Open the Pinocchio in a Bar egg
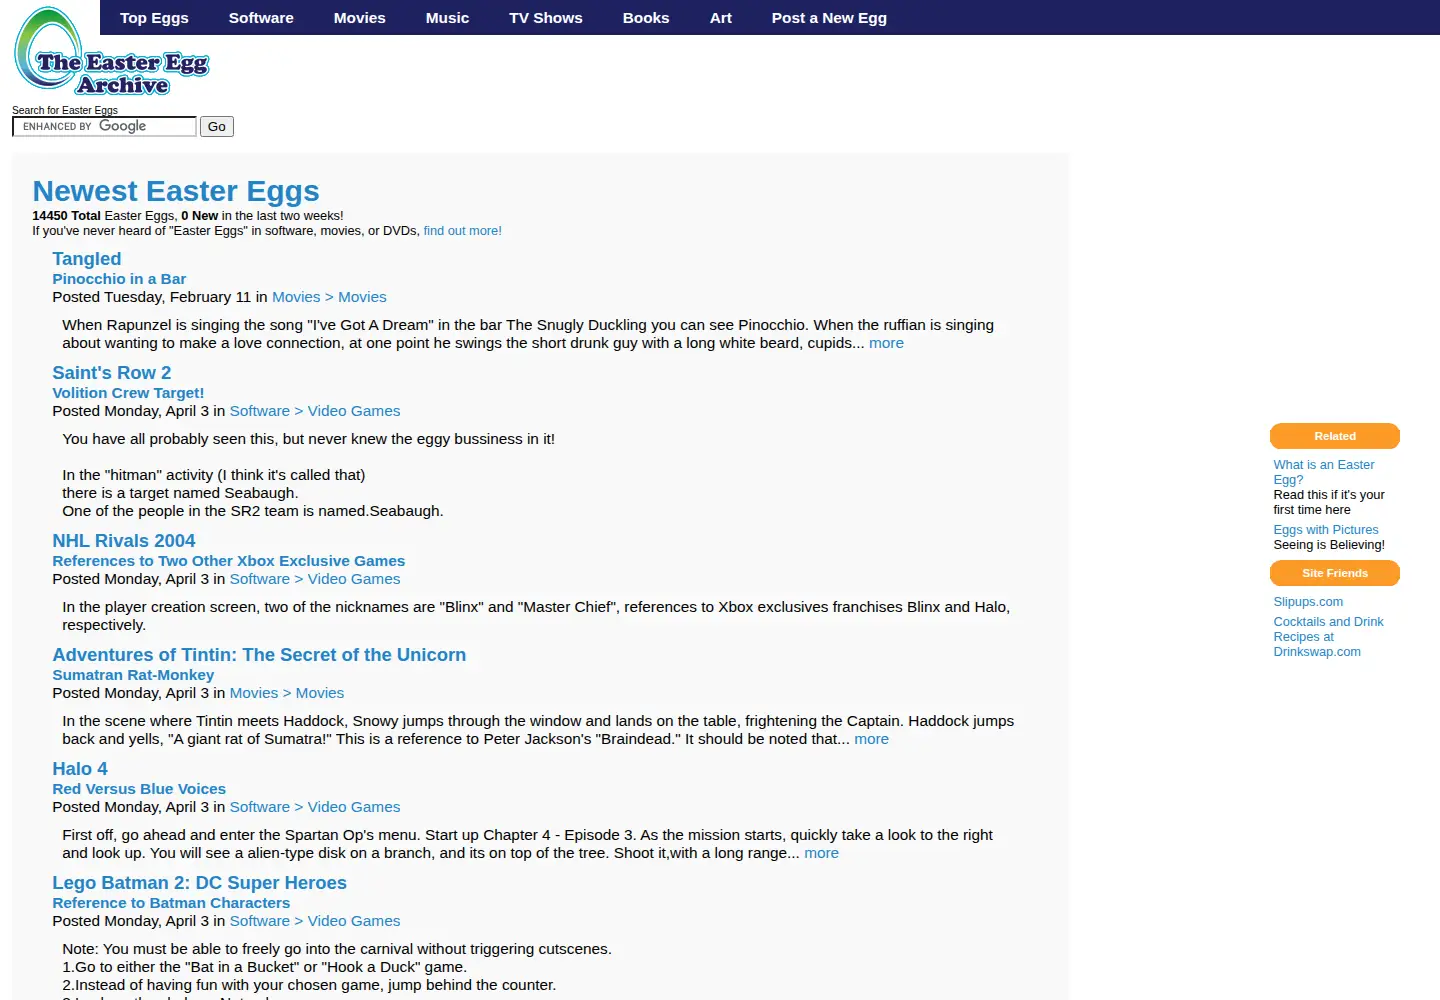Viewport: 1440px width, 1000px height. point(119,279)
